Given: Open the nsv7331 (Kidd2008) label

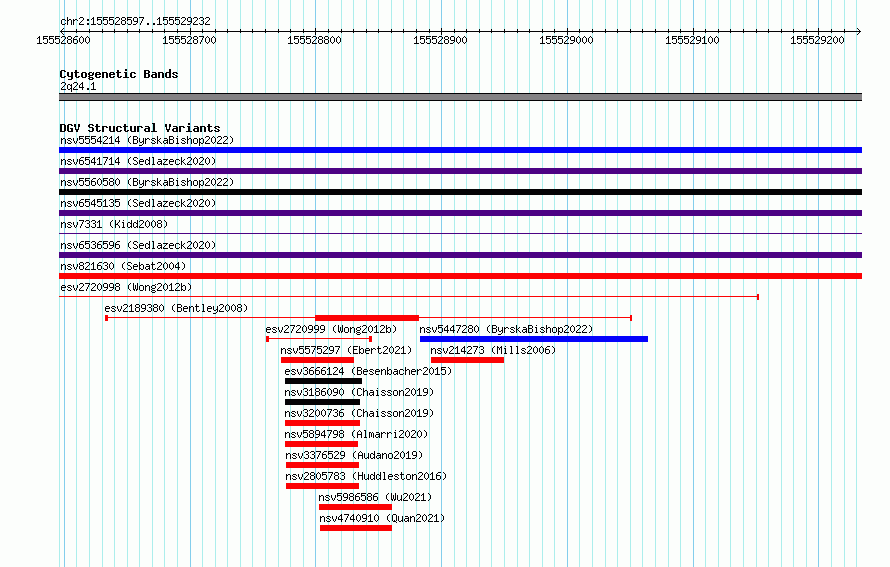Looking at the screenshot, I should tap(114, 224).
